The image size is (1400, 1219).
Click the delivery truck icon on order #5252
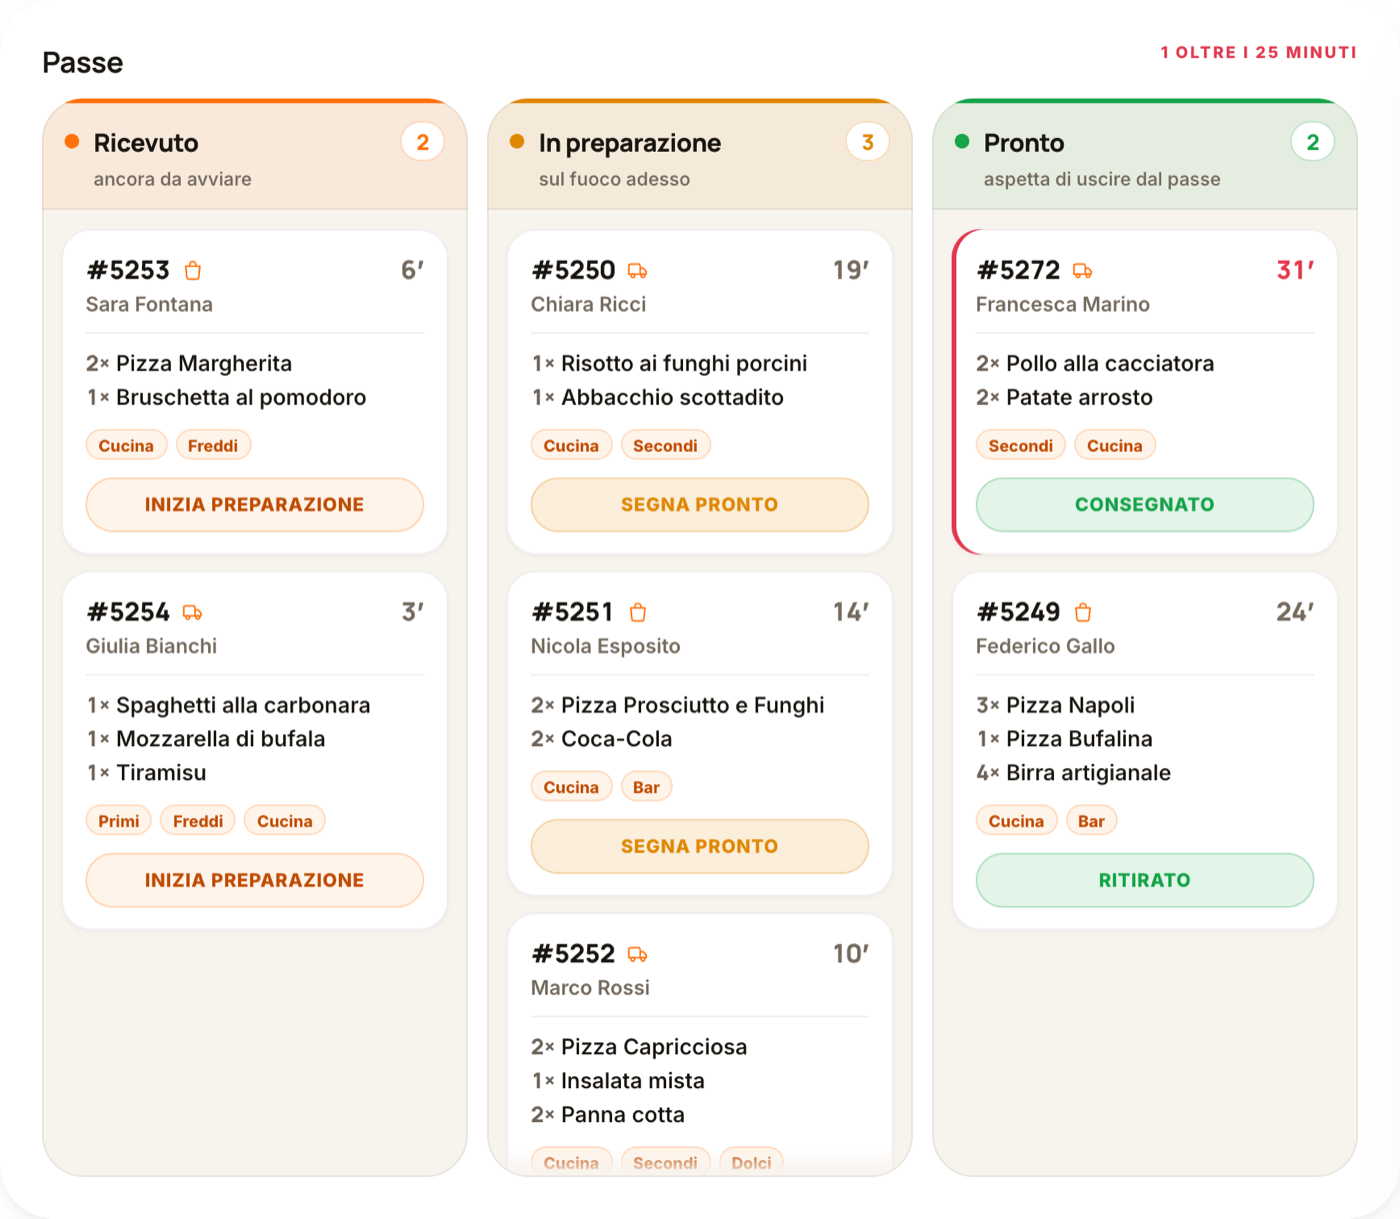pos(638,955)
